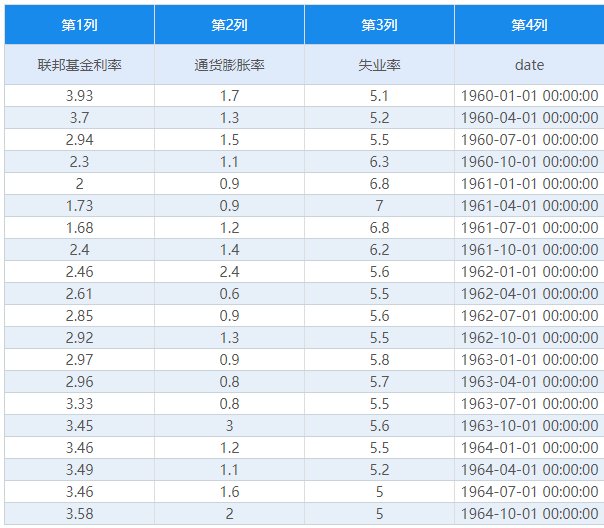Click inflation value 1.4
The height and width of the screenshot is (528, 604).
point(229,250)
